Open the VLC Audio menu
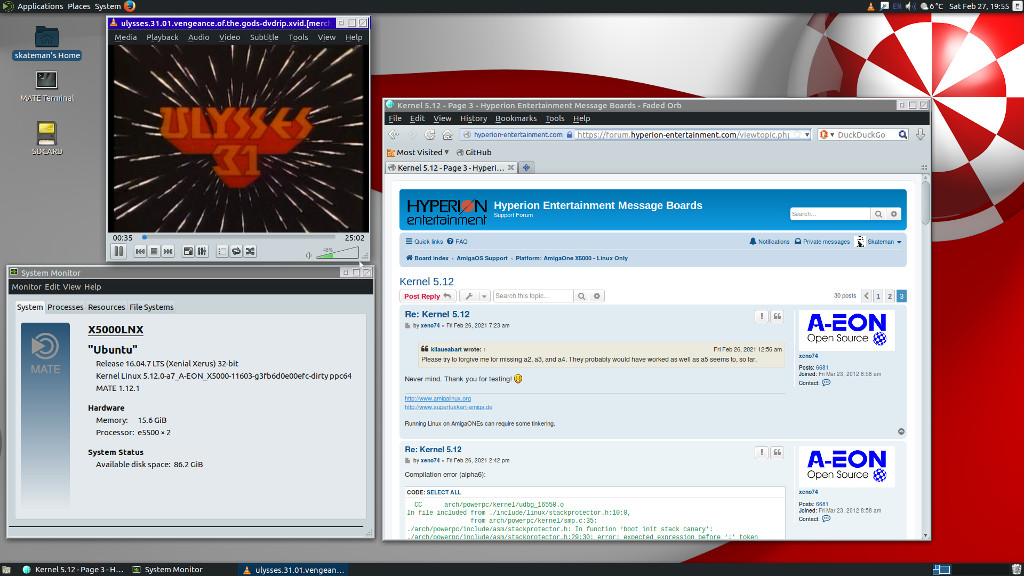The width and height of the screenshot is (1024, 576). [199, 37]
